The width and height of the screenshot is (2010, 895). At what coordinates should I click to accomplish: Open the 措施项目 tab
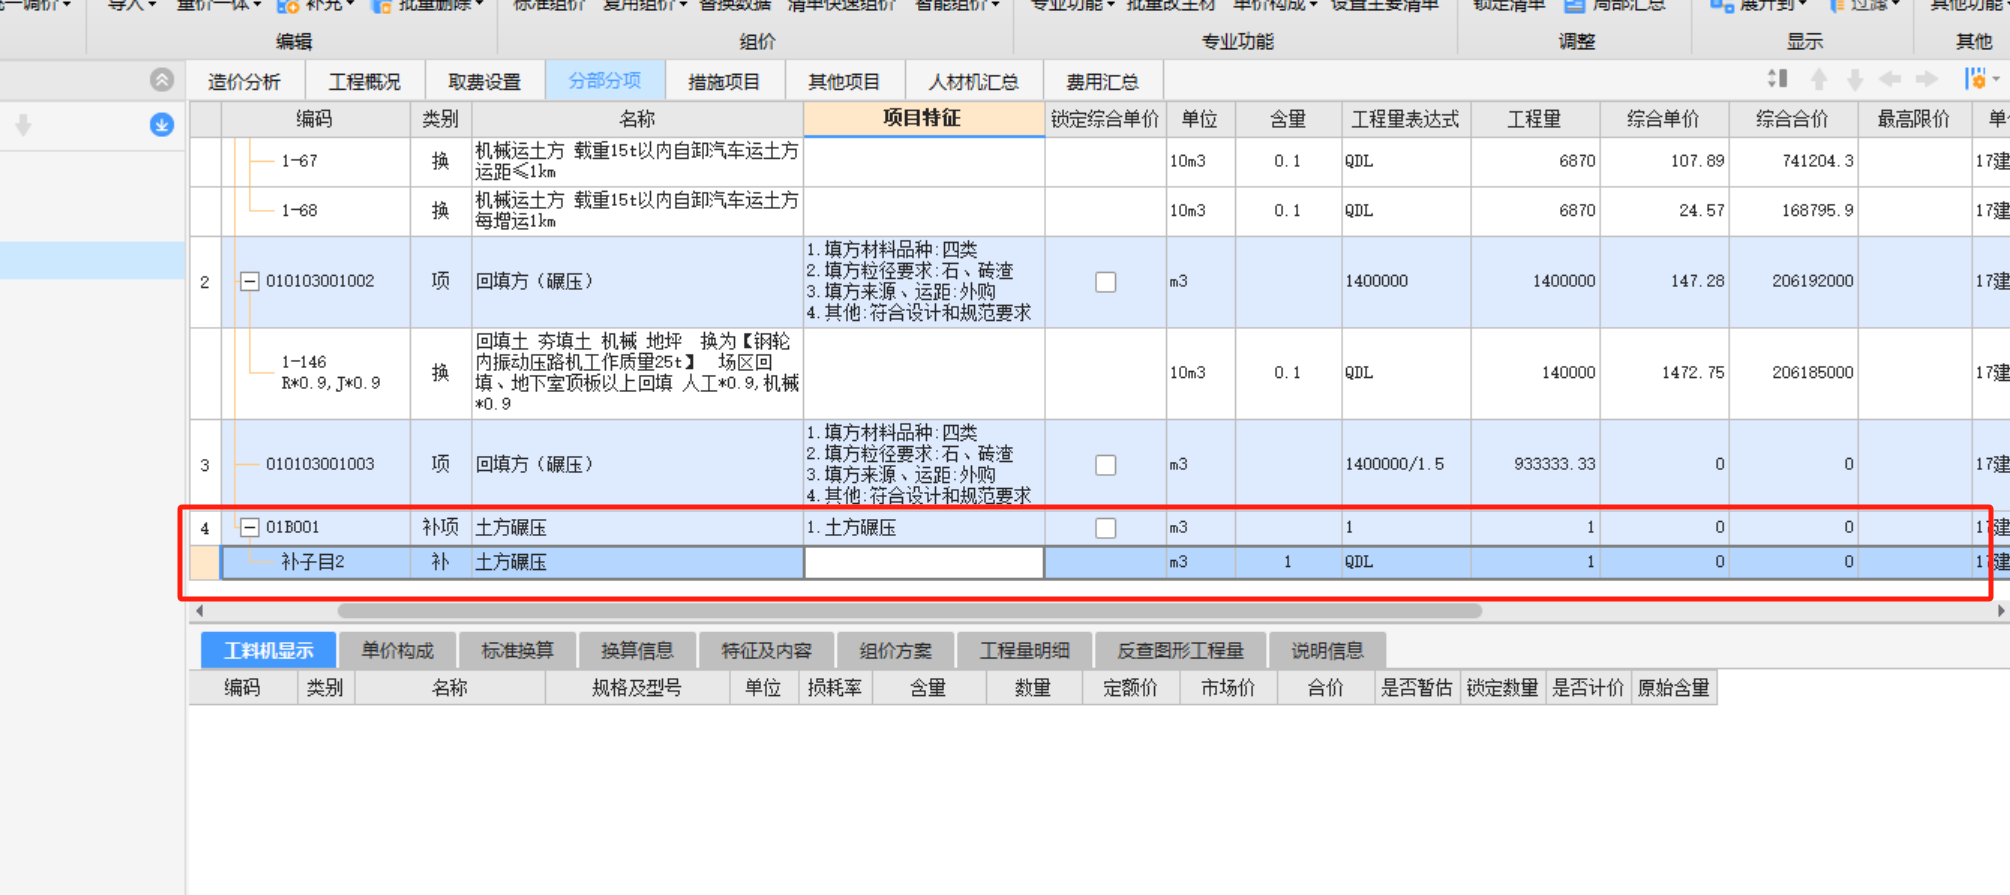(724, 82)
